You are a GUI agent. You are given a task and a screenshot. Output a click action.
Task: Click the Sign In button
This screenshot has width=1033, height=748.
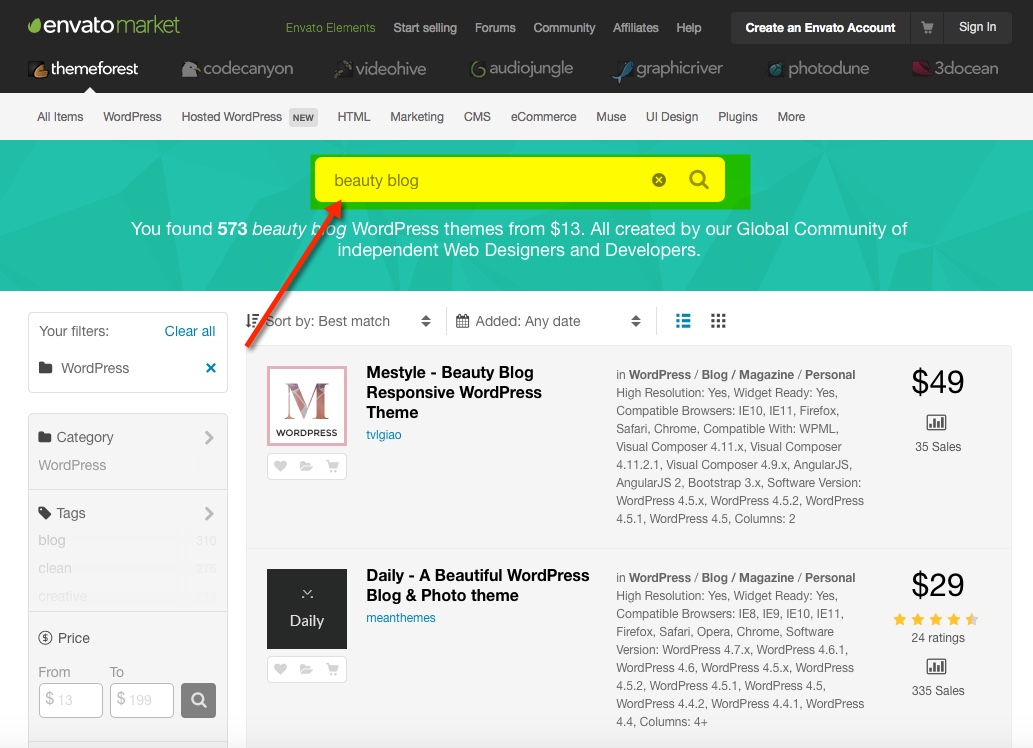click(x=978, y=27)
